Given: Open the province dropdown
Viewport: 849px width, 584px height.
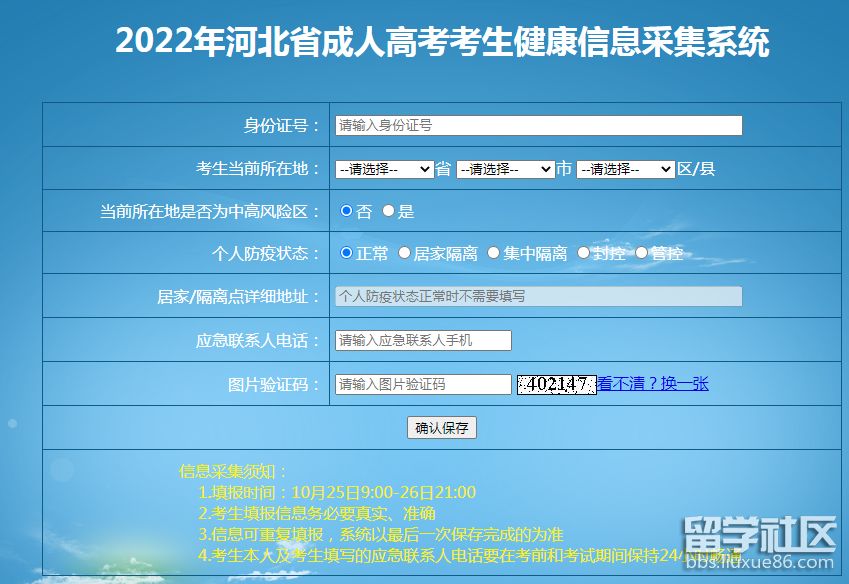Looking at the screenshot, I should click(x=384, y=169).
